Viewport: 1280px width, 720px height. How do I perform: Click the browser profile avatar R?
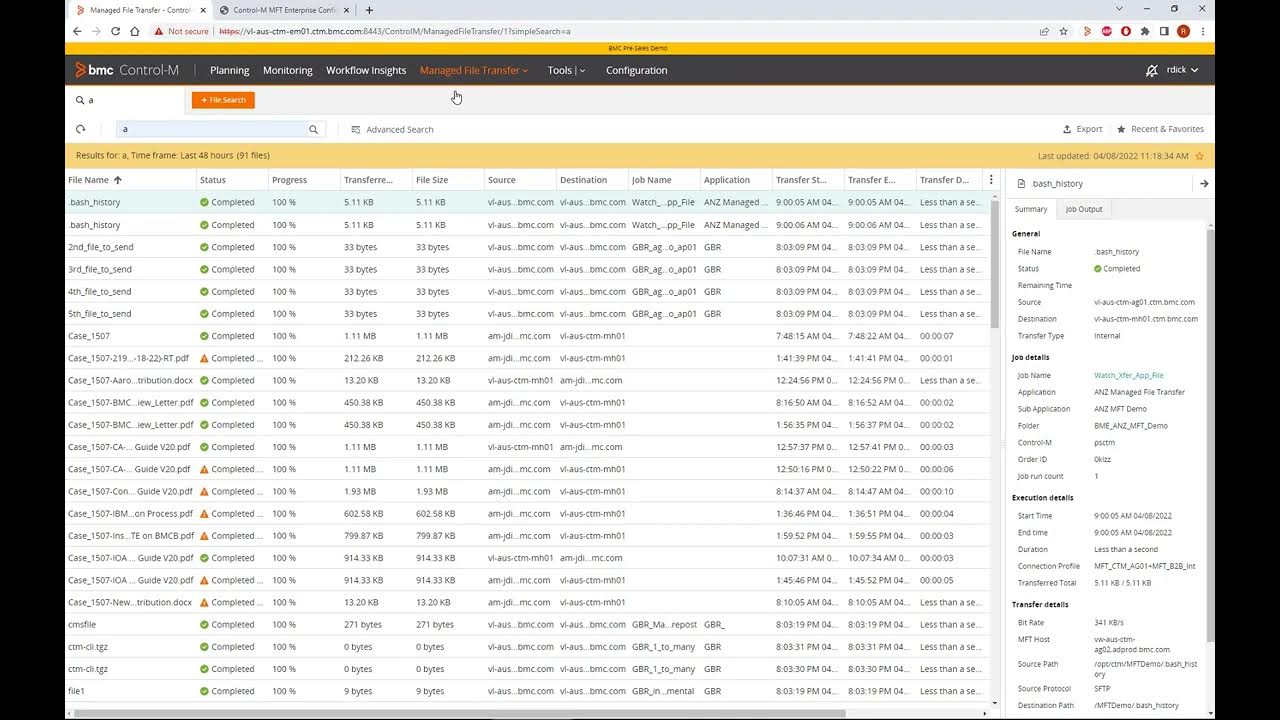(1184, 31)
